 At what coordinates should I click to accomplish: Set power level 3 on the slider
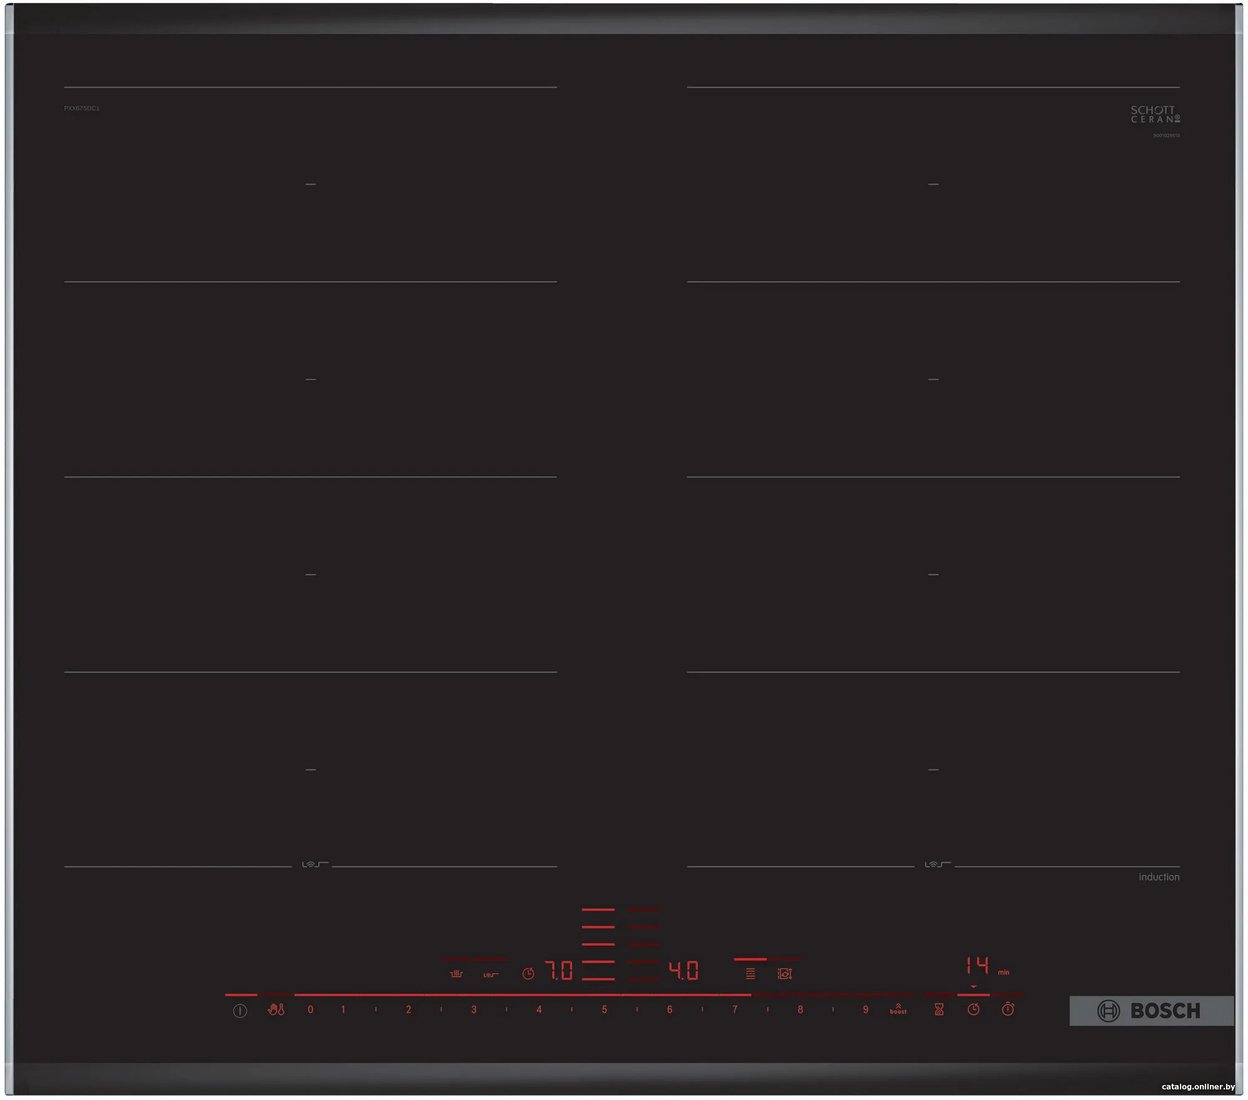(474, 1010)
